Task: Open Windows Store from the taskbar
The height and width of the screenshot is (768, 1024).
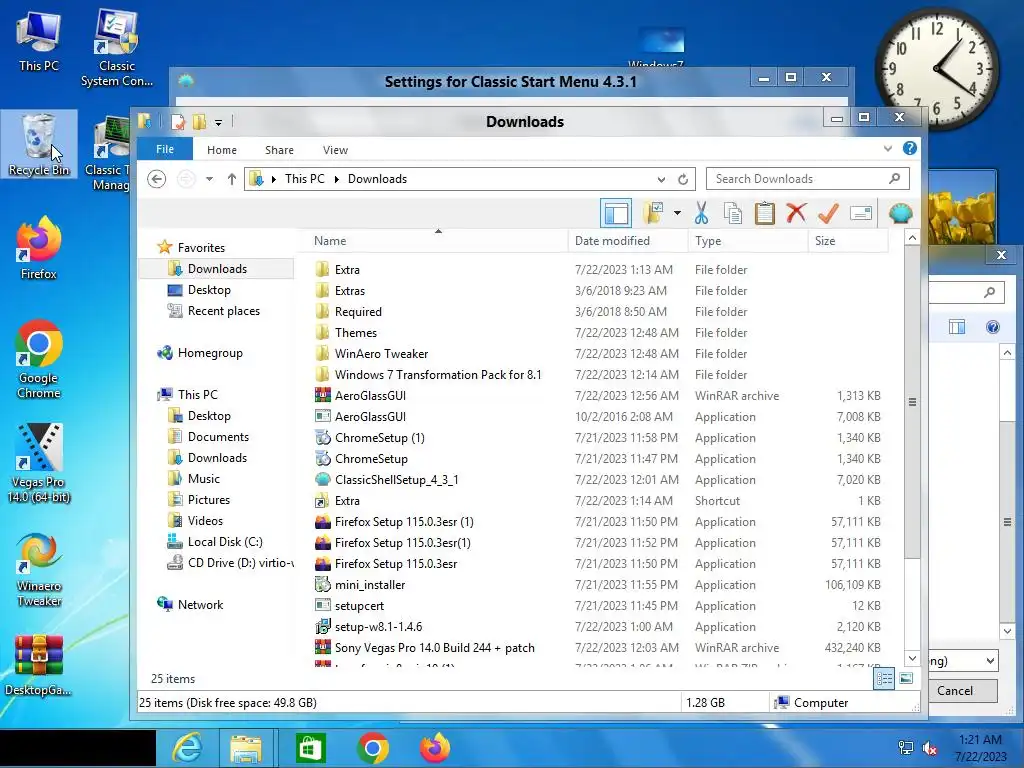Action: [310, 748]
